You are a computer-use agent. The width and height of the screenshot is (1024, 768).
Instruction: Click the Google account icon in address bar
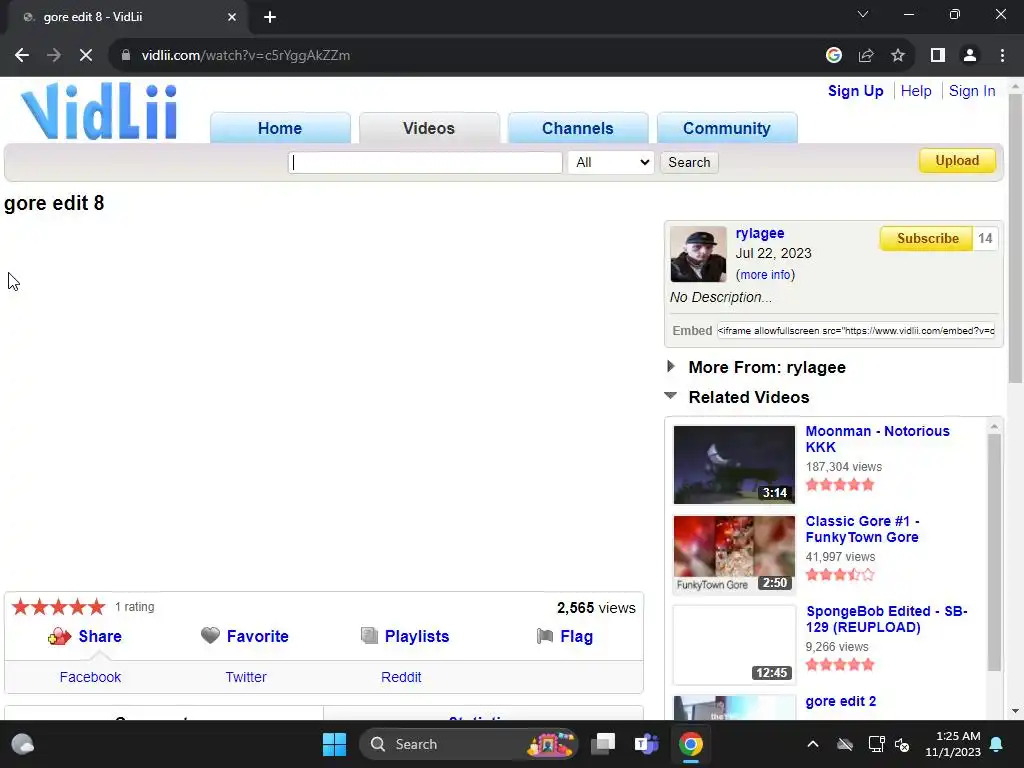833,56
